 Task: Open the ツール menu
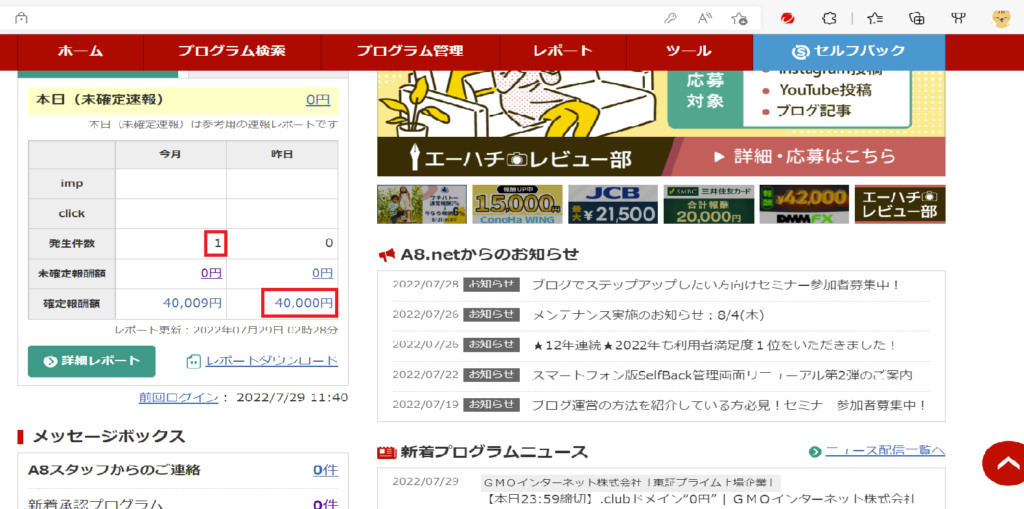pyautogui.click(x=689, y=52)
